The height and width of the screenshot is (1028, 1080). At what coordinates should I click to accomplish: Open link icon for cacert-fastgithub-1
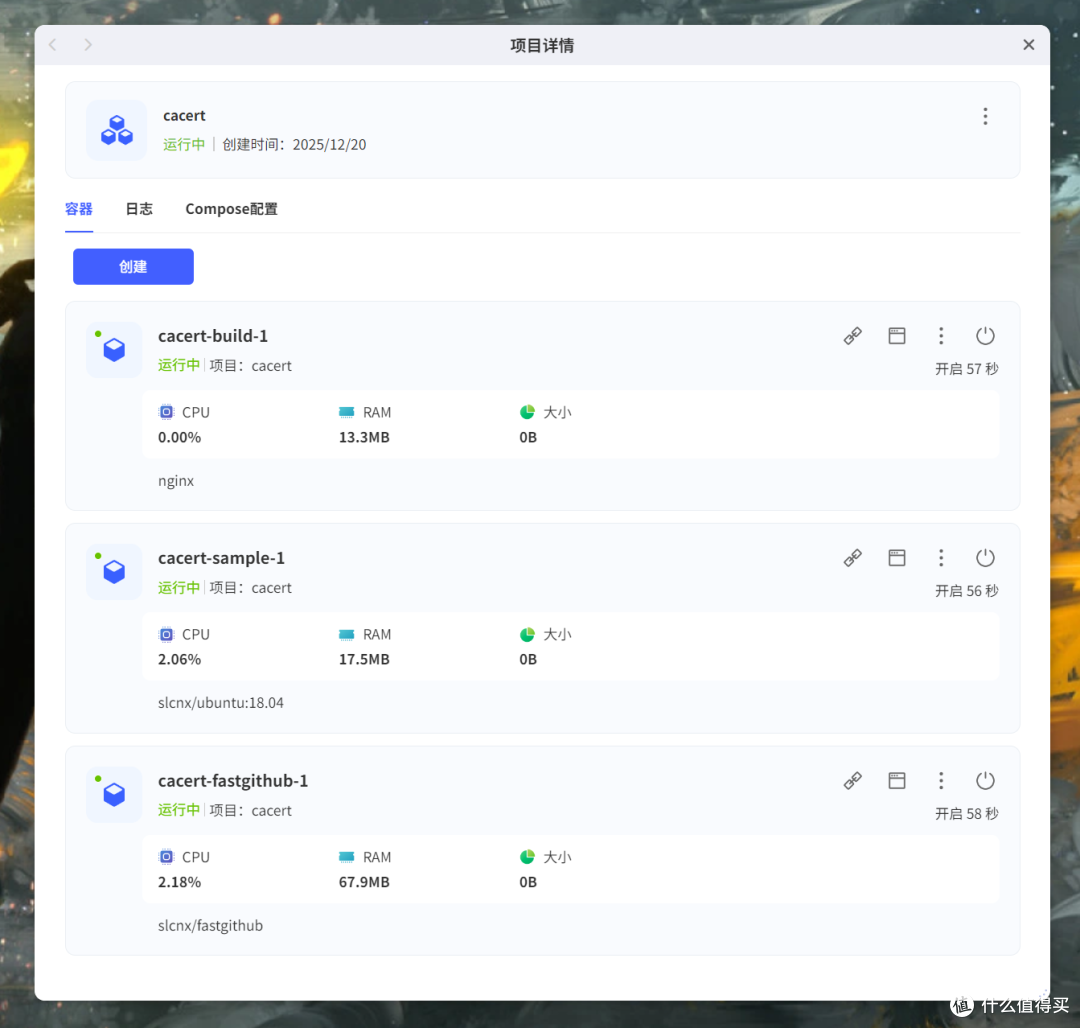tap(853, 781)
